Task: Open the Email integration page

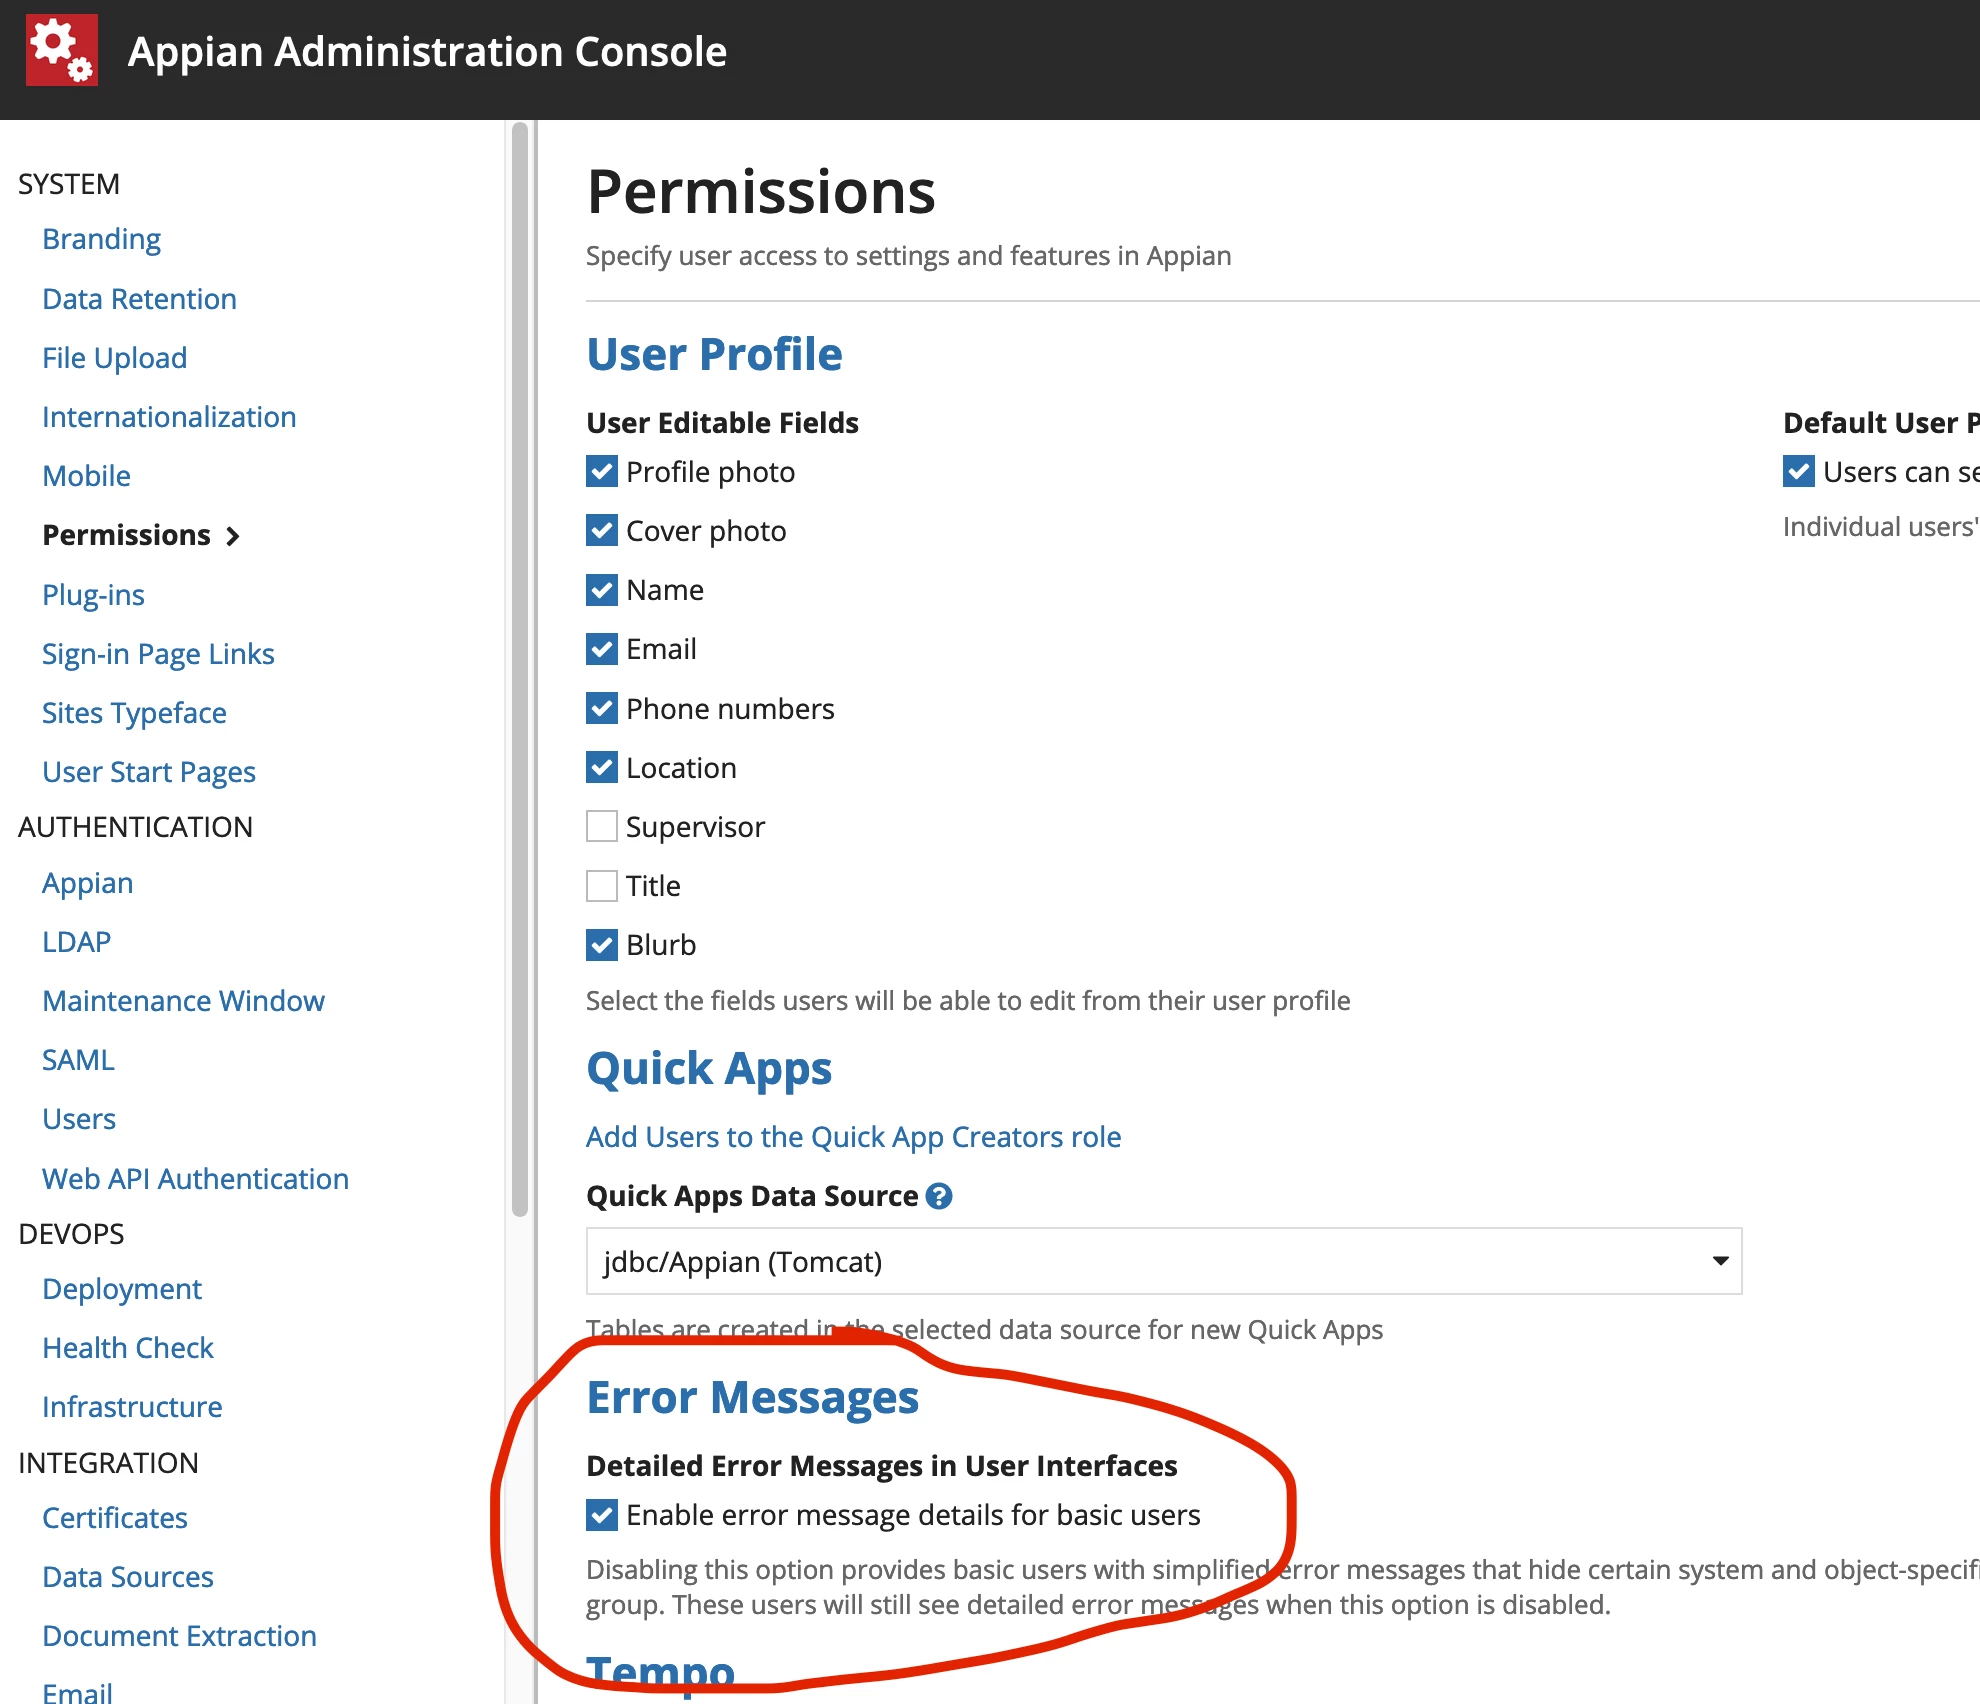Action: pyautogui.click(x=78, y=1692)
